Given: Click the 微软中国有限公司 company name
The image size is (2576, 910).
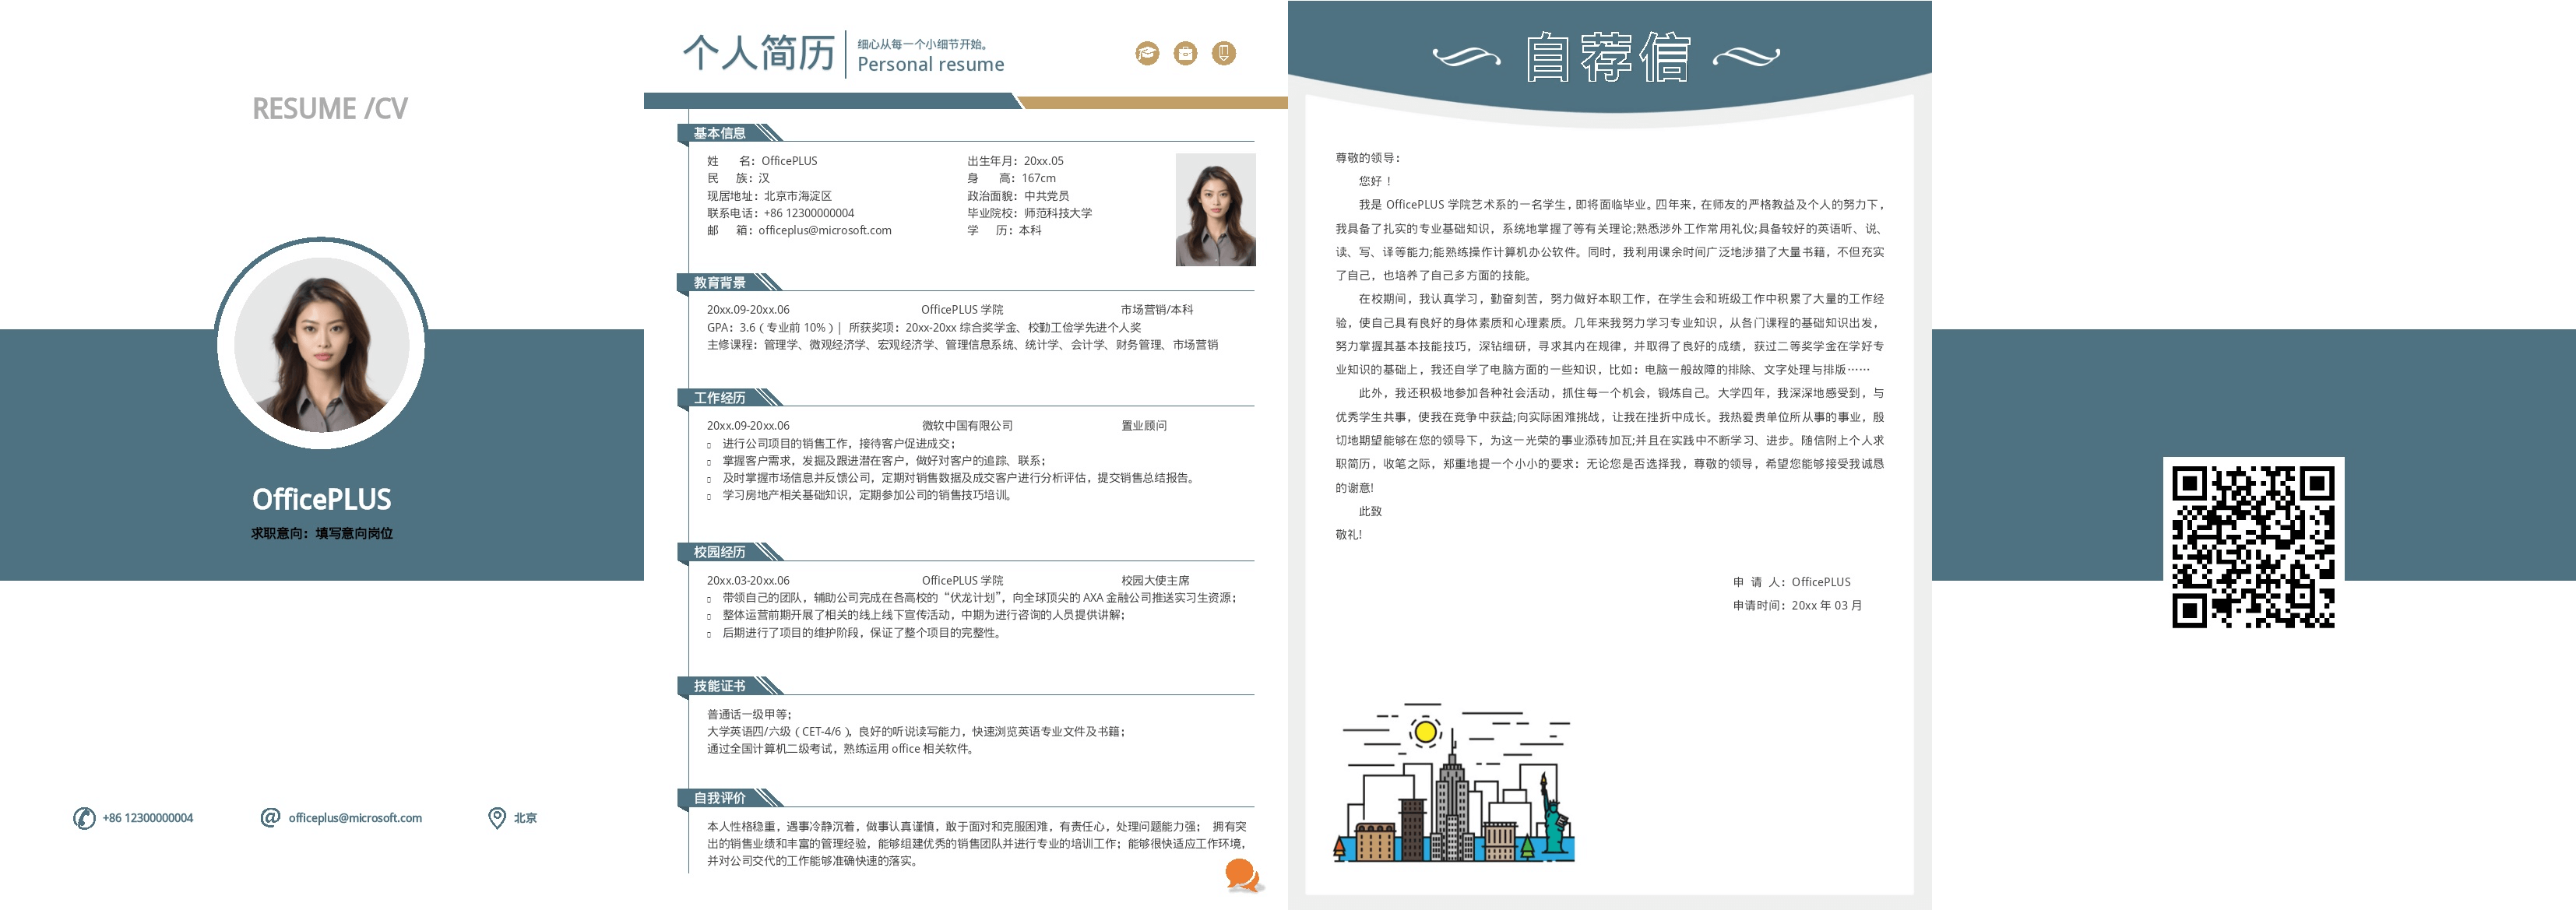Looking at the screenshot, I should coord(967,425).
